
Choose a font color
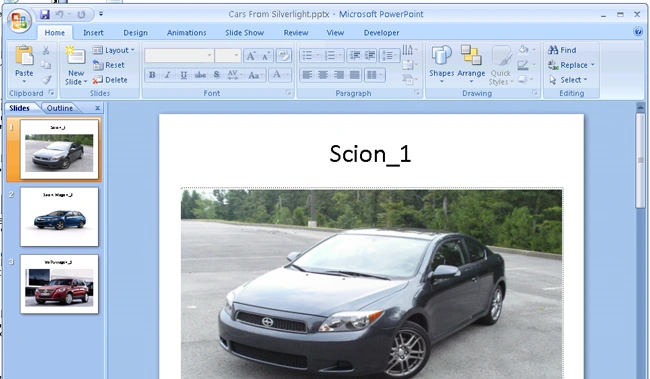coord(280,75)
